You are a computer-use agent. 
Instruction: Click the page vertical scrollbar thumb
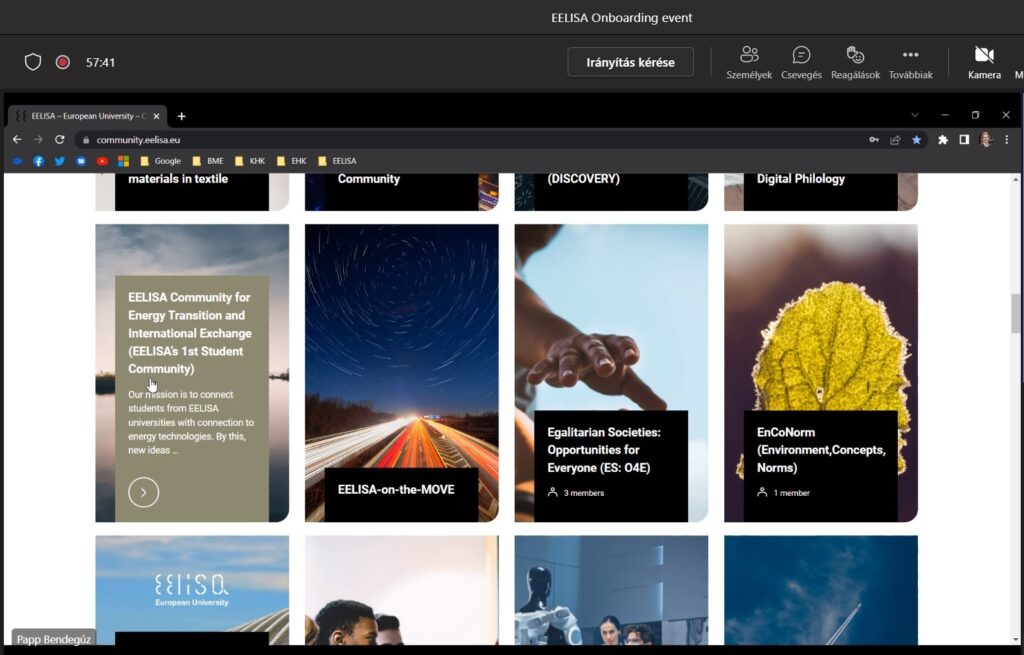click(1016, 313)
